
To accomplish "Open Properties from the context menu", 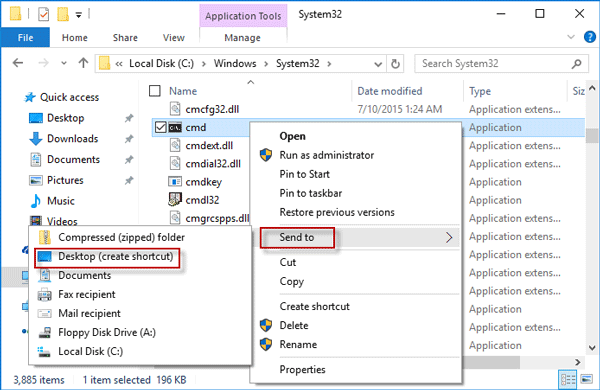I will (x=302, y=369).
